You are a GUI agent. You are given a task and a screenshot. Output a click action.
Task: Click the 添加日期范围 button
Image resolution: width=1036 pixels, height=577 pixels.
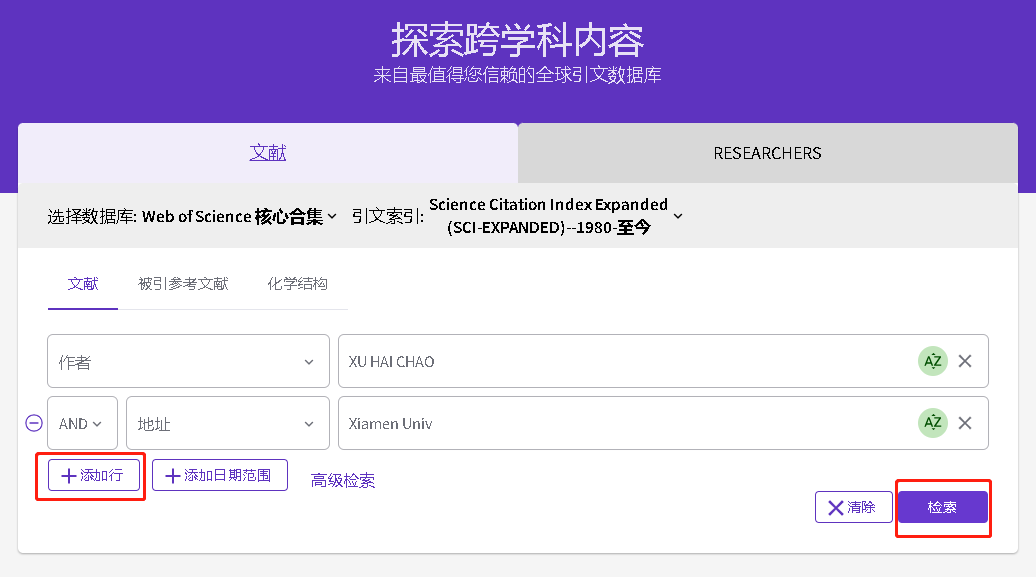(x=219, y=476)
